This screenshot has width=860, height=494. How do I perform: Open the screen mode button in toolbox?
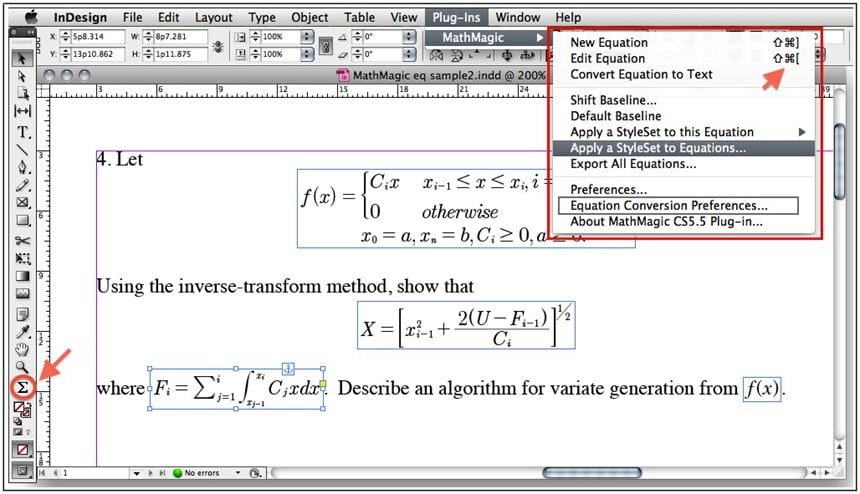coord(22,471)
